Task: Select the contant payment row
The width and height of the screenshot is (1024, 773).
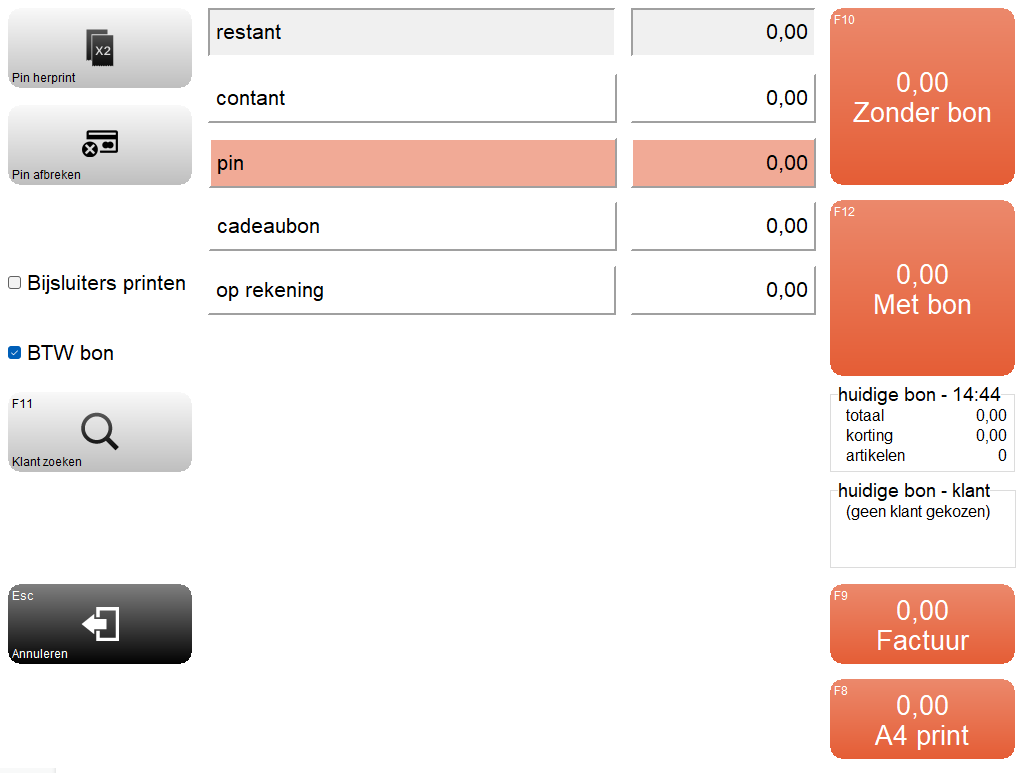Action: (412, 98)
